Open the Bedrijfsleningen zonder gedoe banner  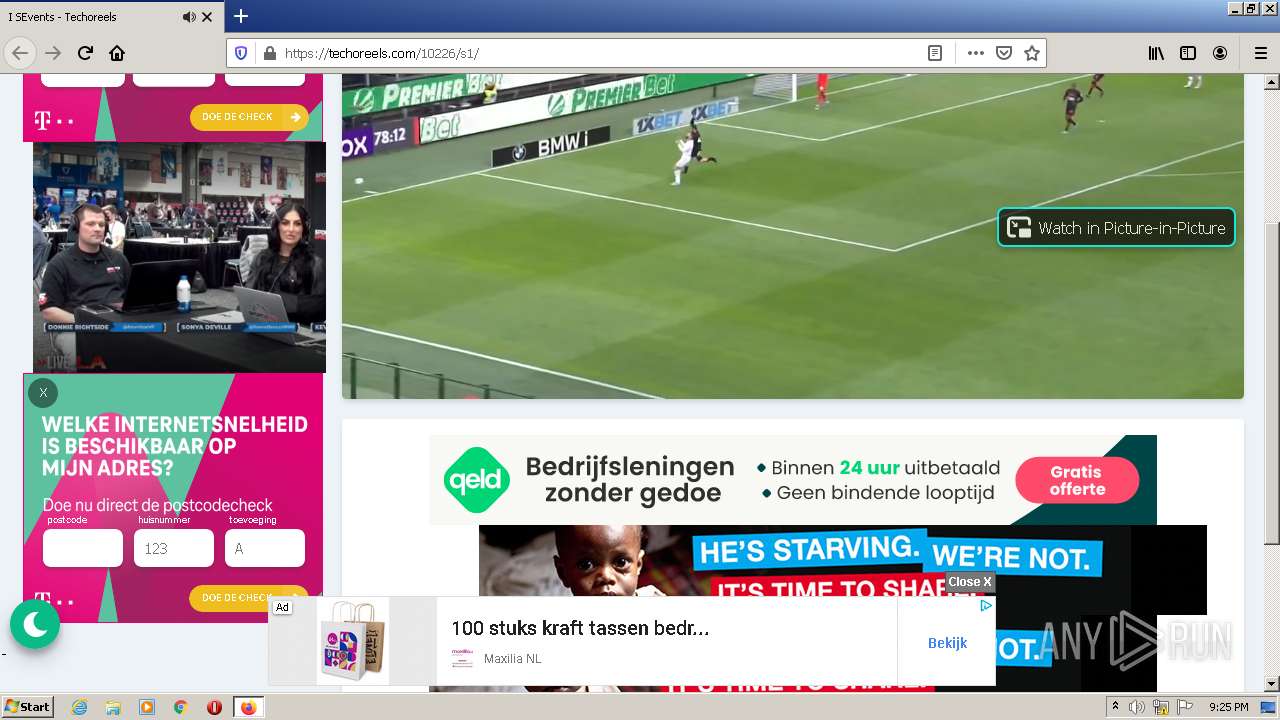pos(792,480)
